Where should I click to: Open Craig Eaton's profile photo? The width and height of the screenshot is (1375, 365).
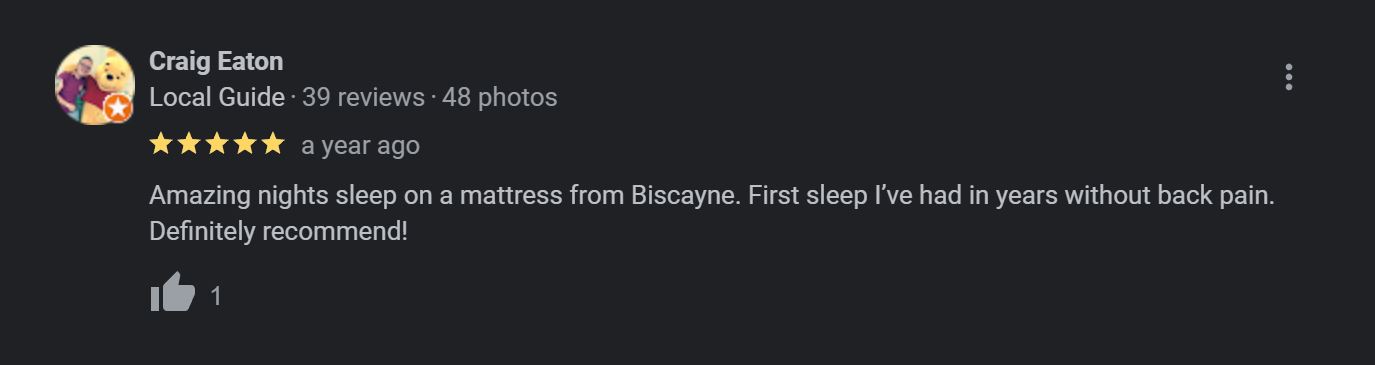coord(94,84)
